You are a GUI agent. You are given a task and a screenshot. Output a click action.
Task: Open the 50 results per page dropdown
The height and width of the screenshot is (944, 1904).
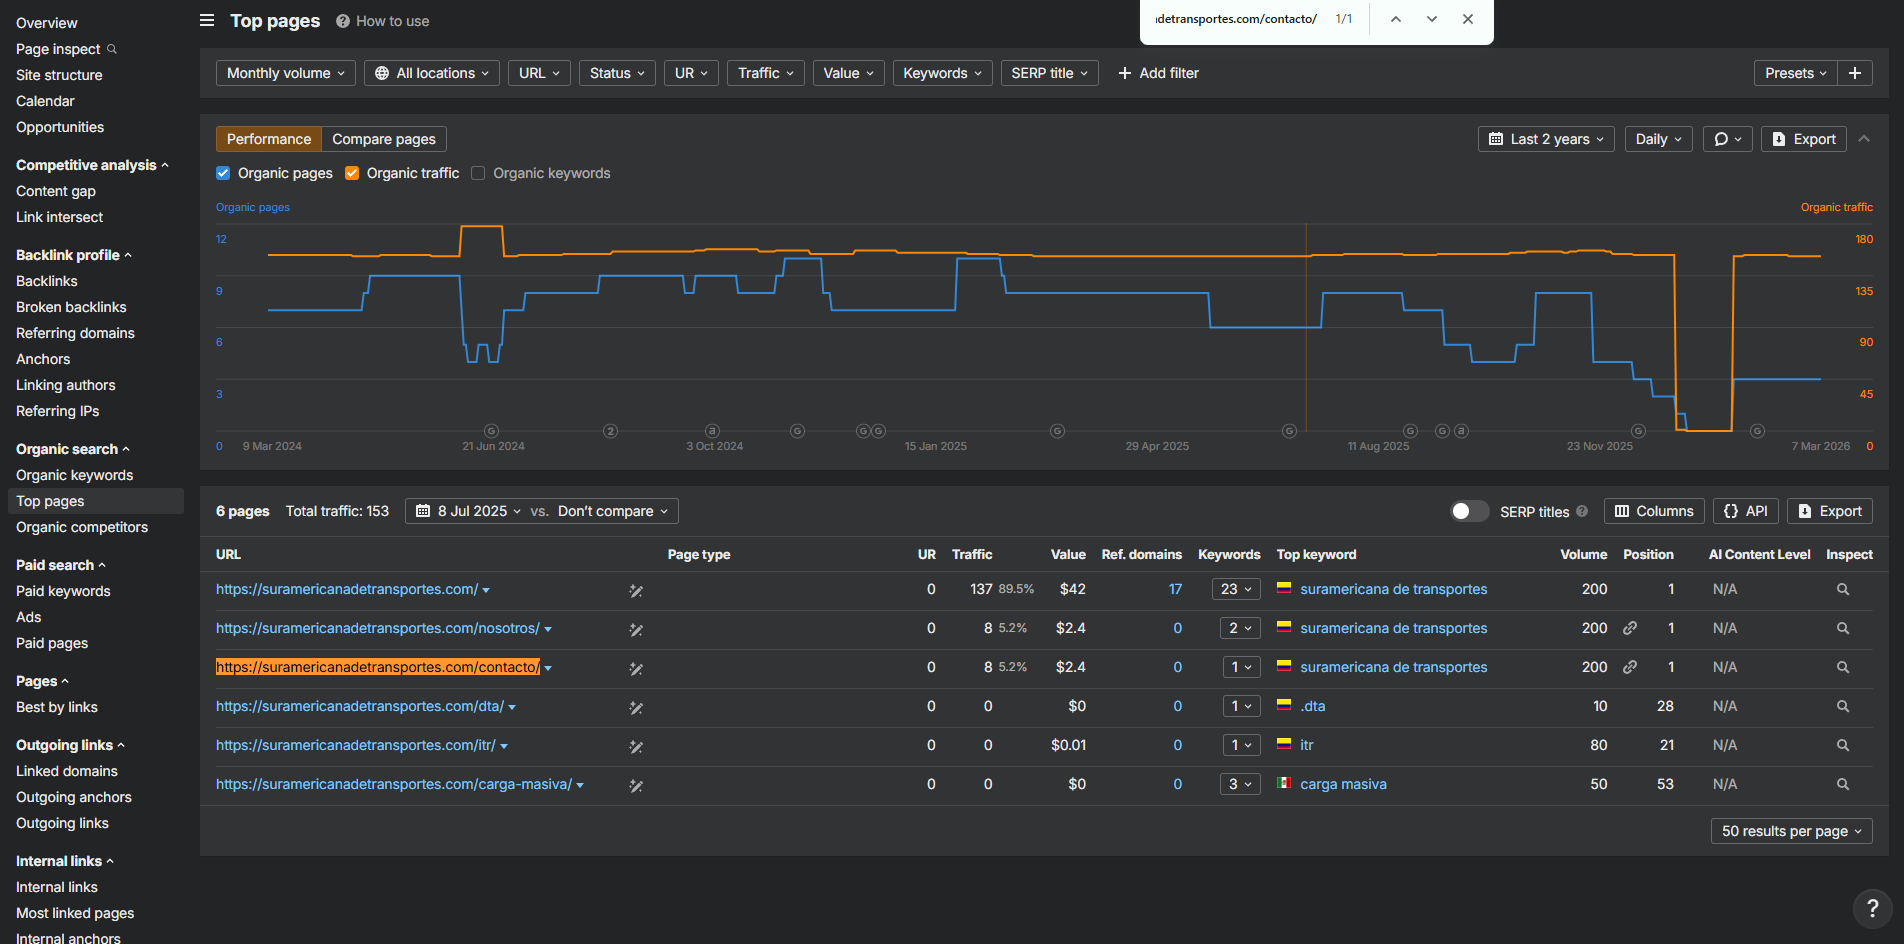(1791, 831)
